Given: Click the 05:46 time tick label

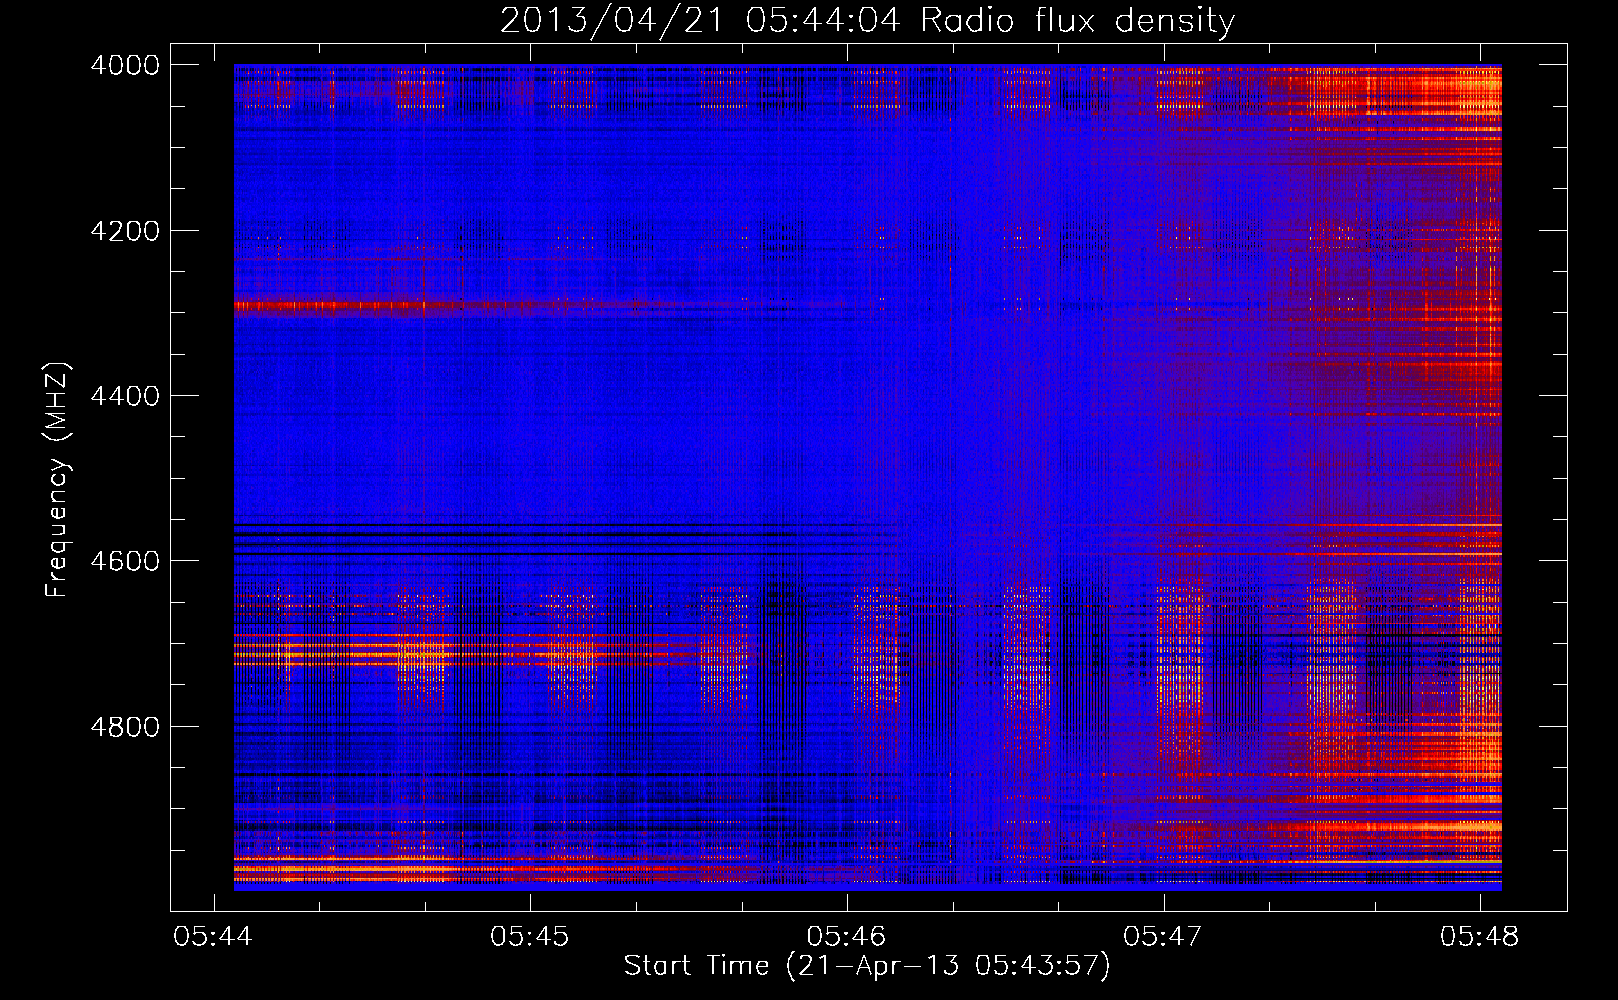Looking at the screenshot, I should (847, 936).
